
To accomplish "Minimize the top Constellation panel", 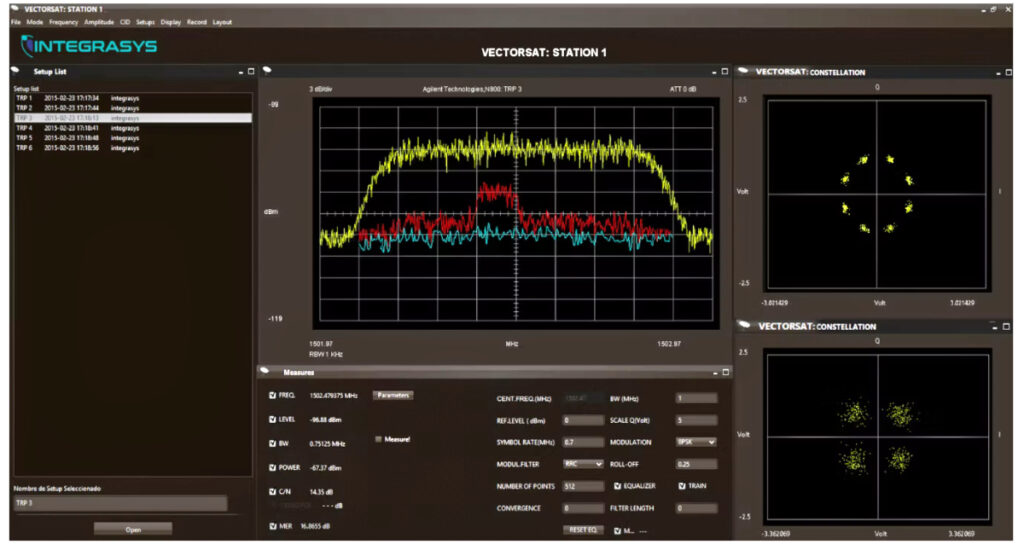I will 994,72.
